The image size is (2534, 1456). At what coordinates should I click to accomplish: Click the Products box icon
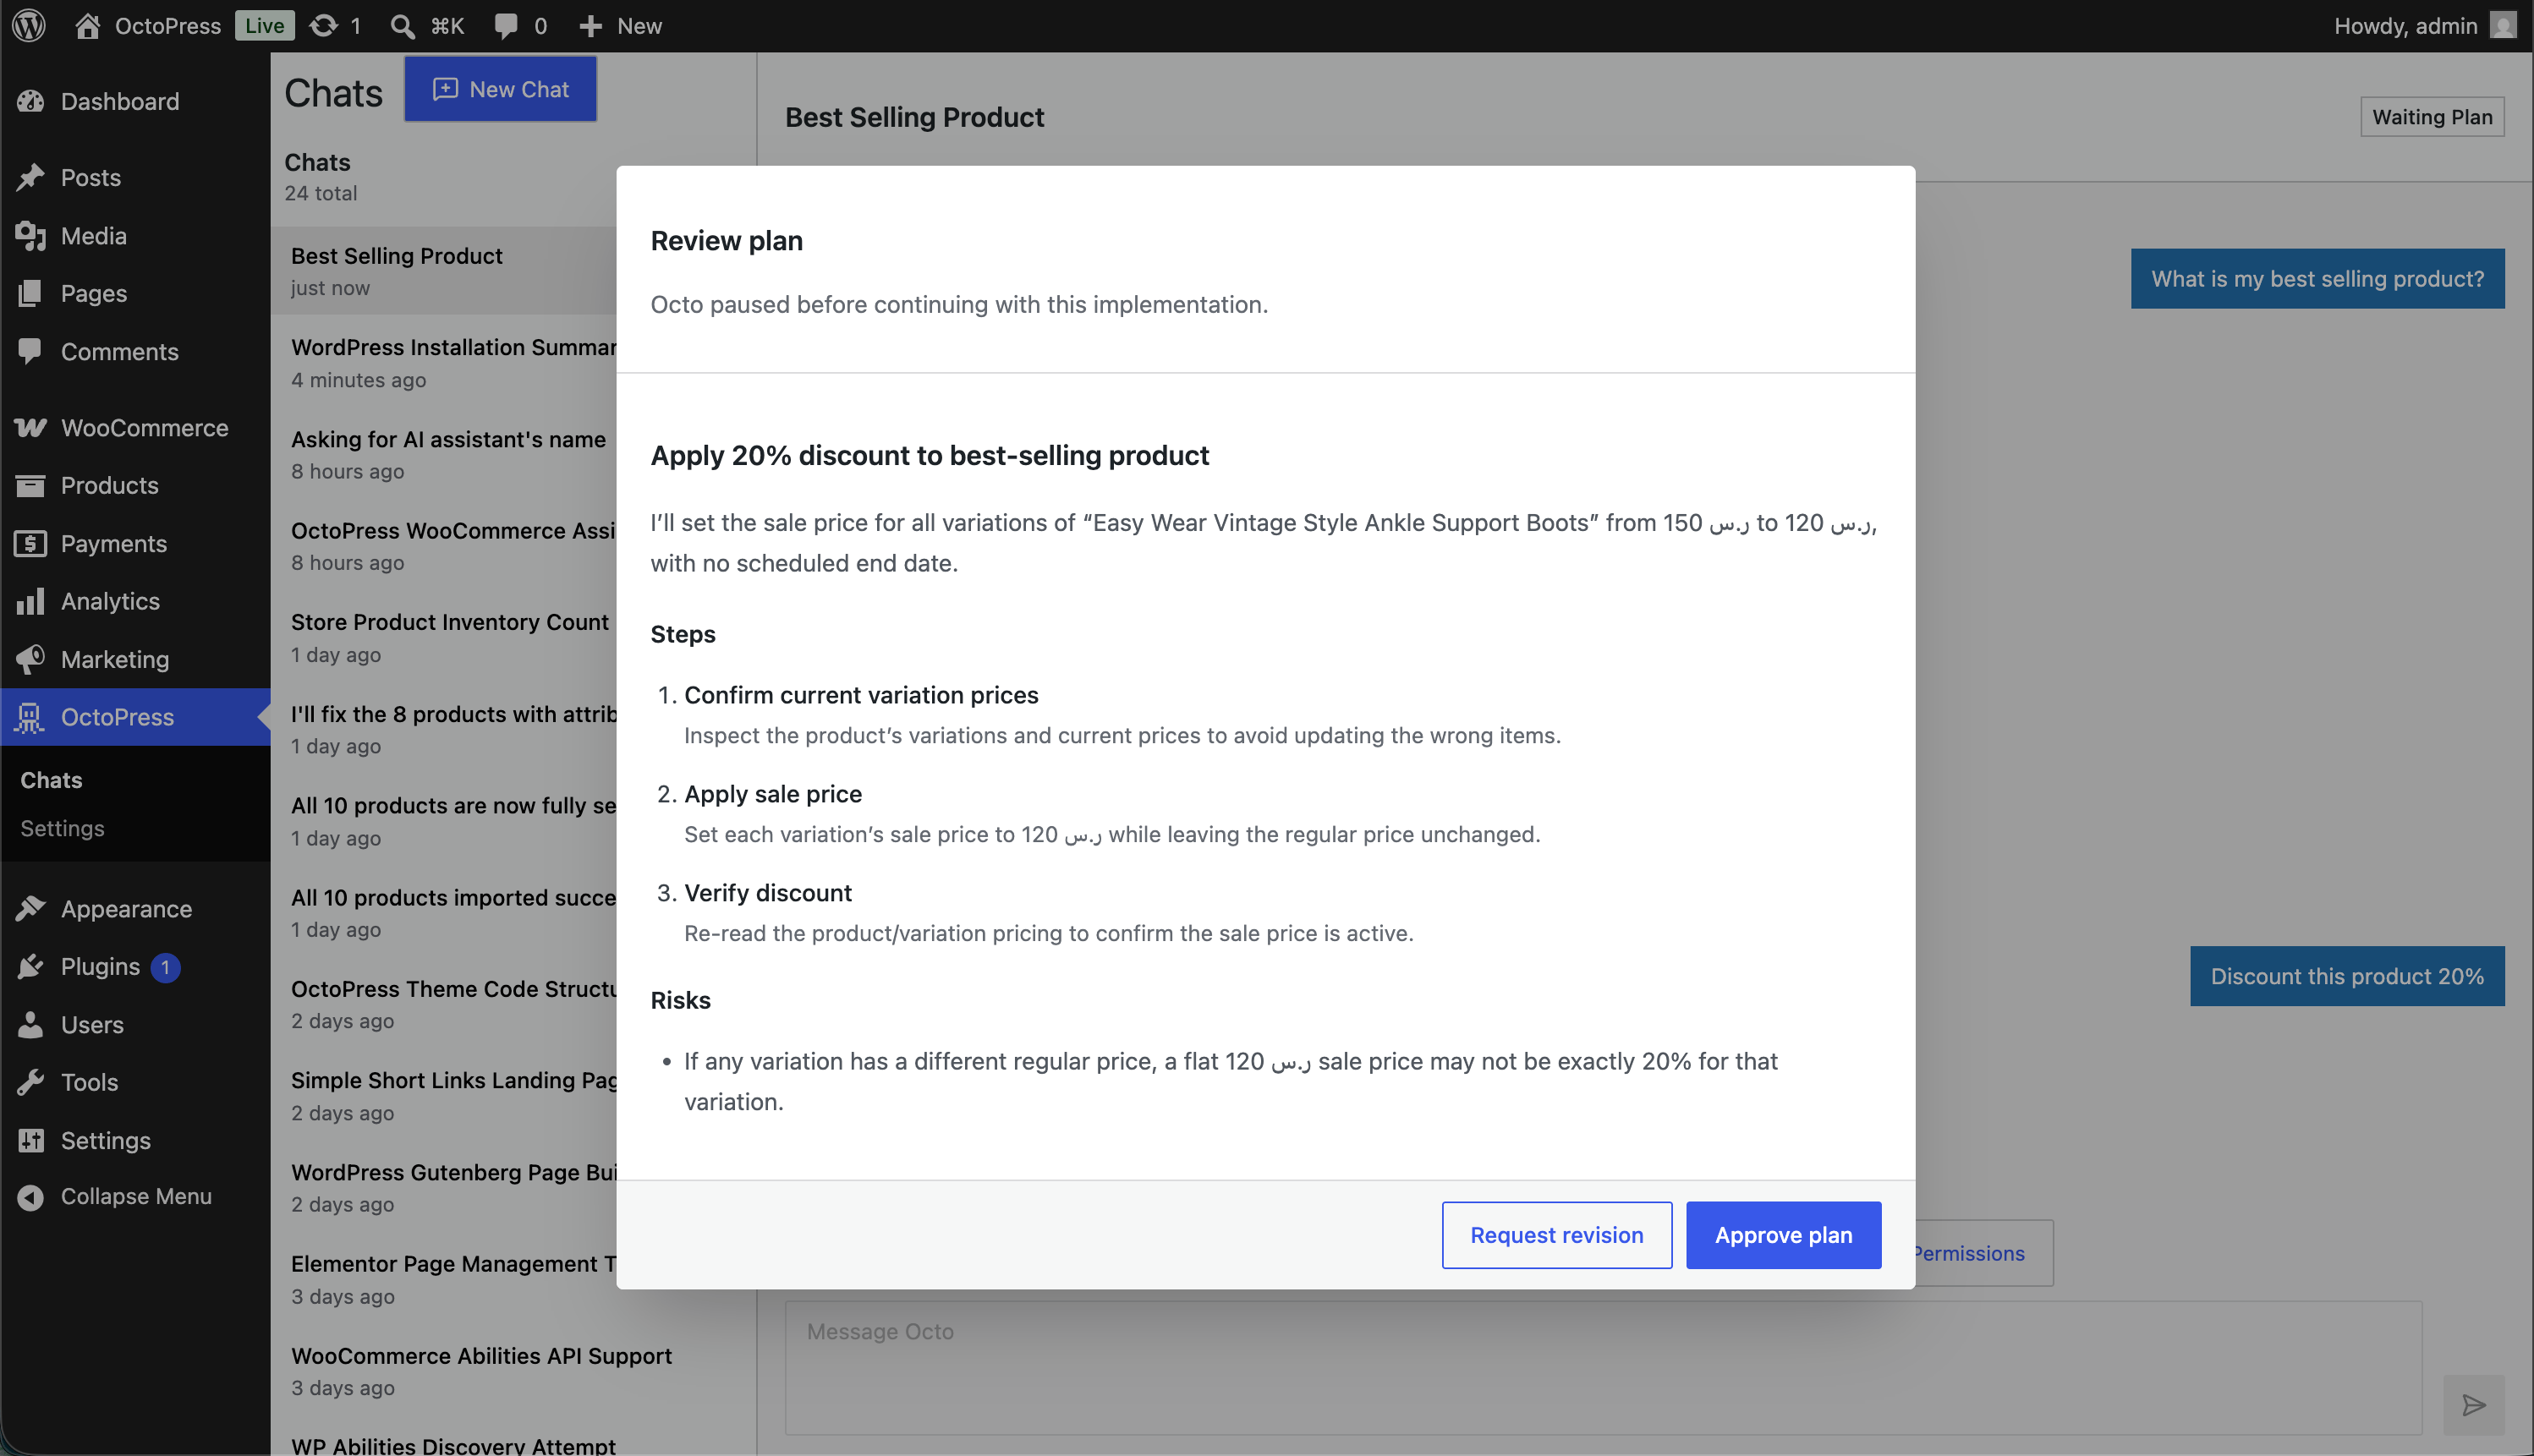coord(30,486)
